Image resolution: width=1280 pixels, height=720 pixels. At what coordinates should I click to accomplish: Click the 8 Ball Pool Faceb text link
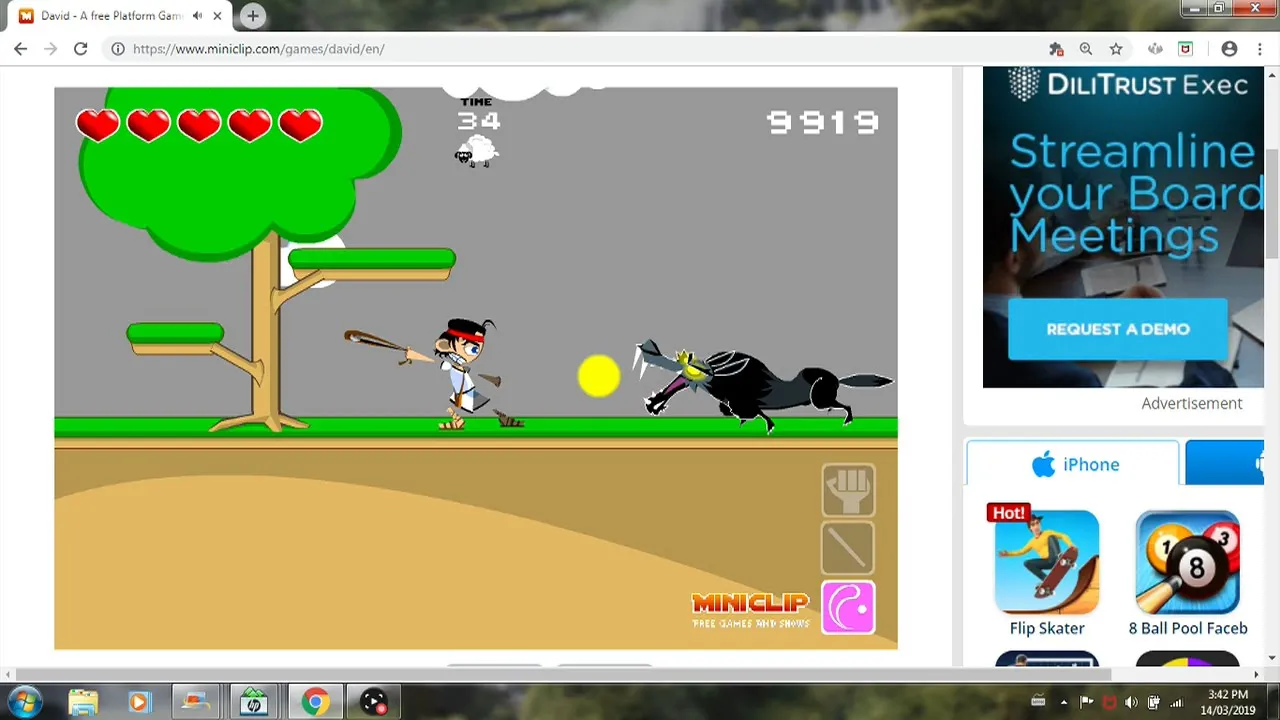1188,628
